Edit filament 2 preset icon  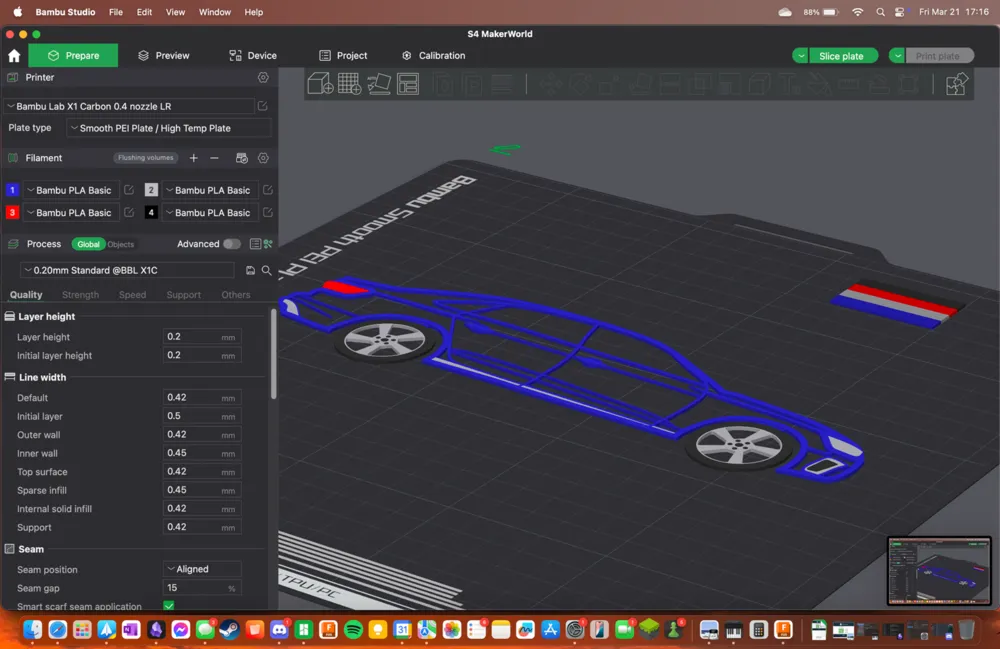(268, 190)
